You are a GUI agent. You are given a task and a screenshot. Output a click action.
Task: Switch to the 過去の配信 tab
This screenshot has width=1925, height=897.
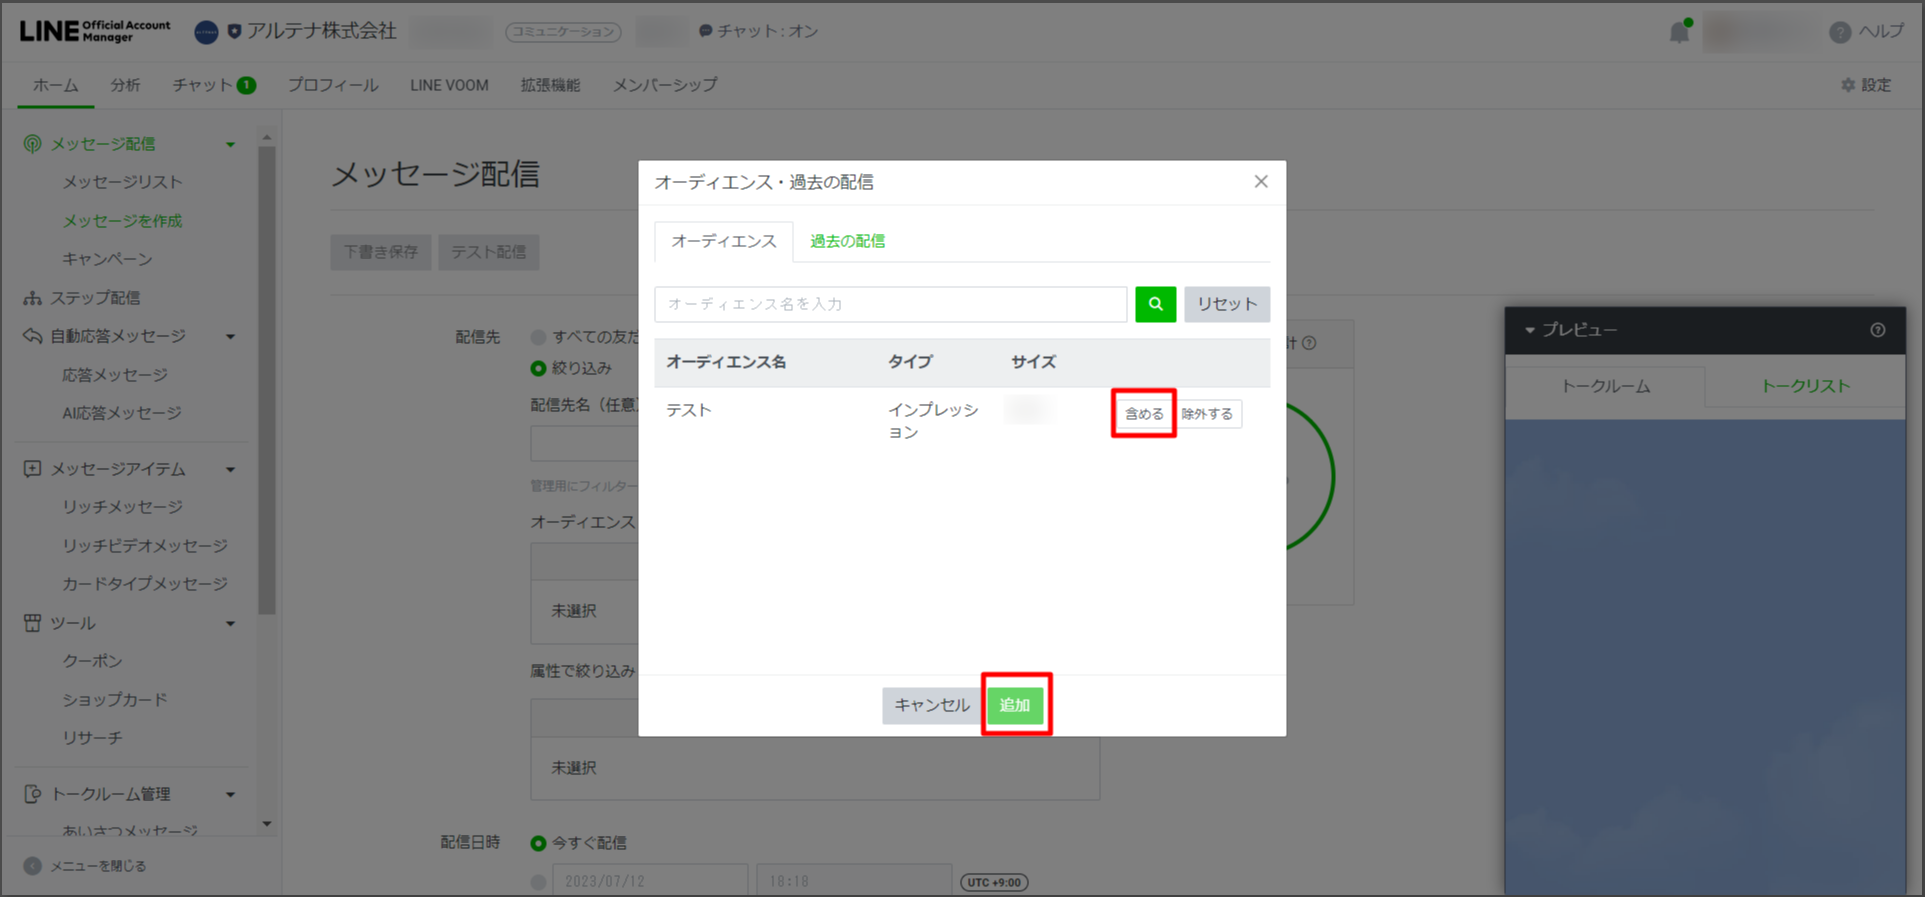(847, 241)
